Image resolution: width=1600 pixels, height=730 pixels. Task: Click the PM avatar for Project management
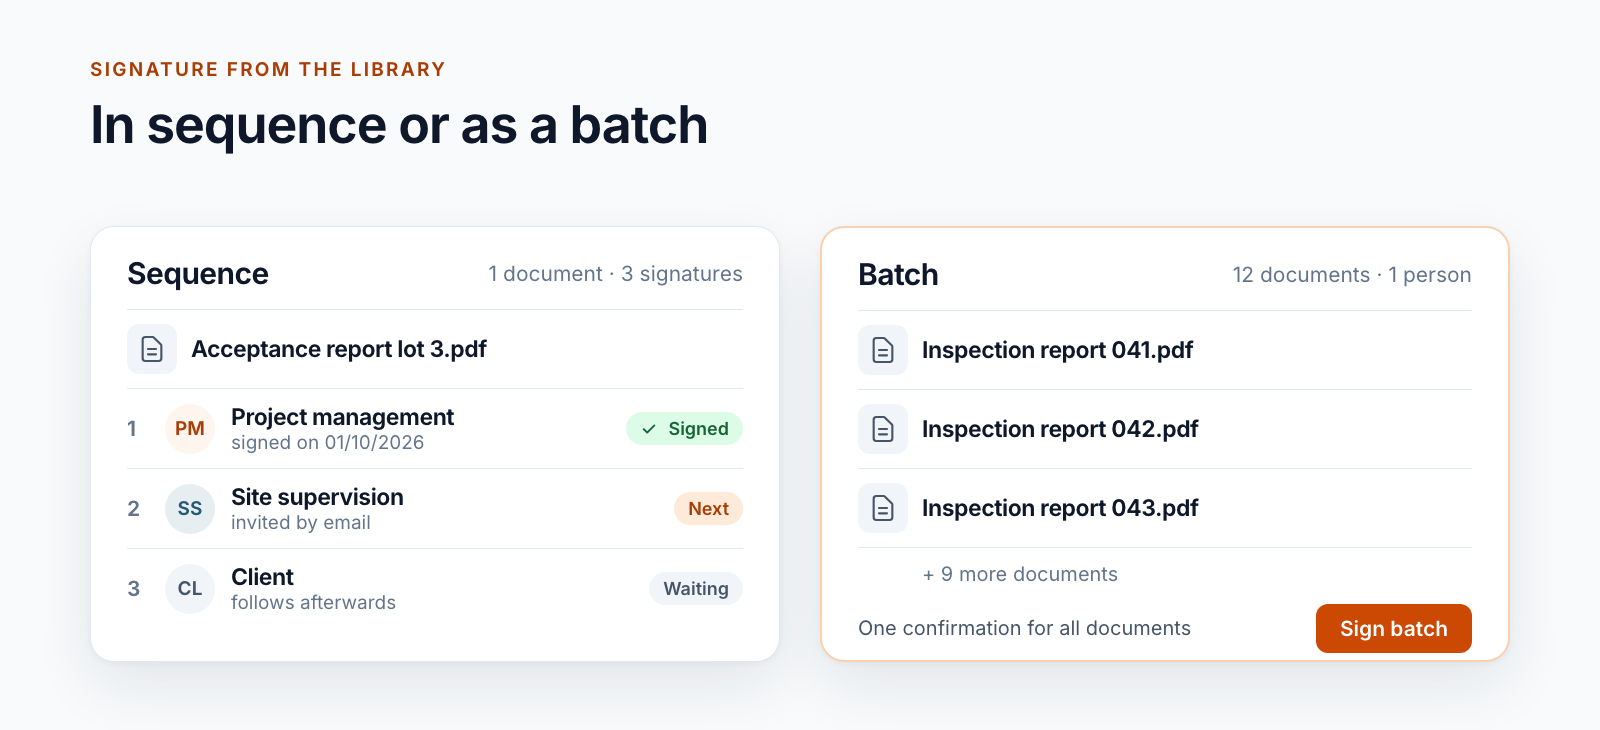coord(190,429)
